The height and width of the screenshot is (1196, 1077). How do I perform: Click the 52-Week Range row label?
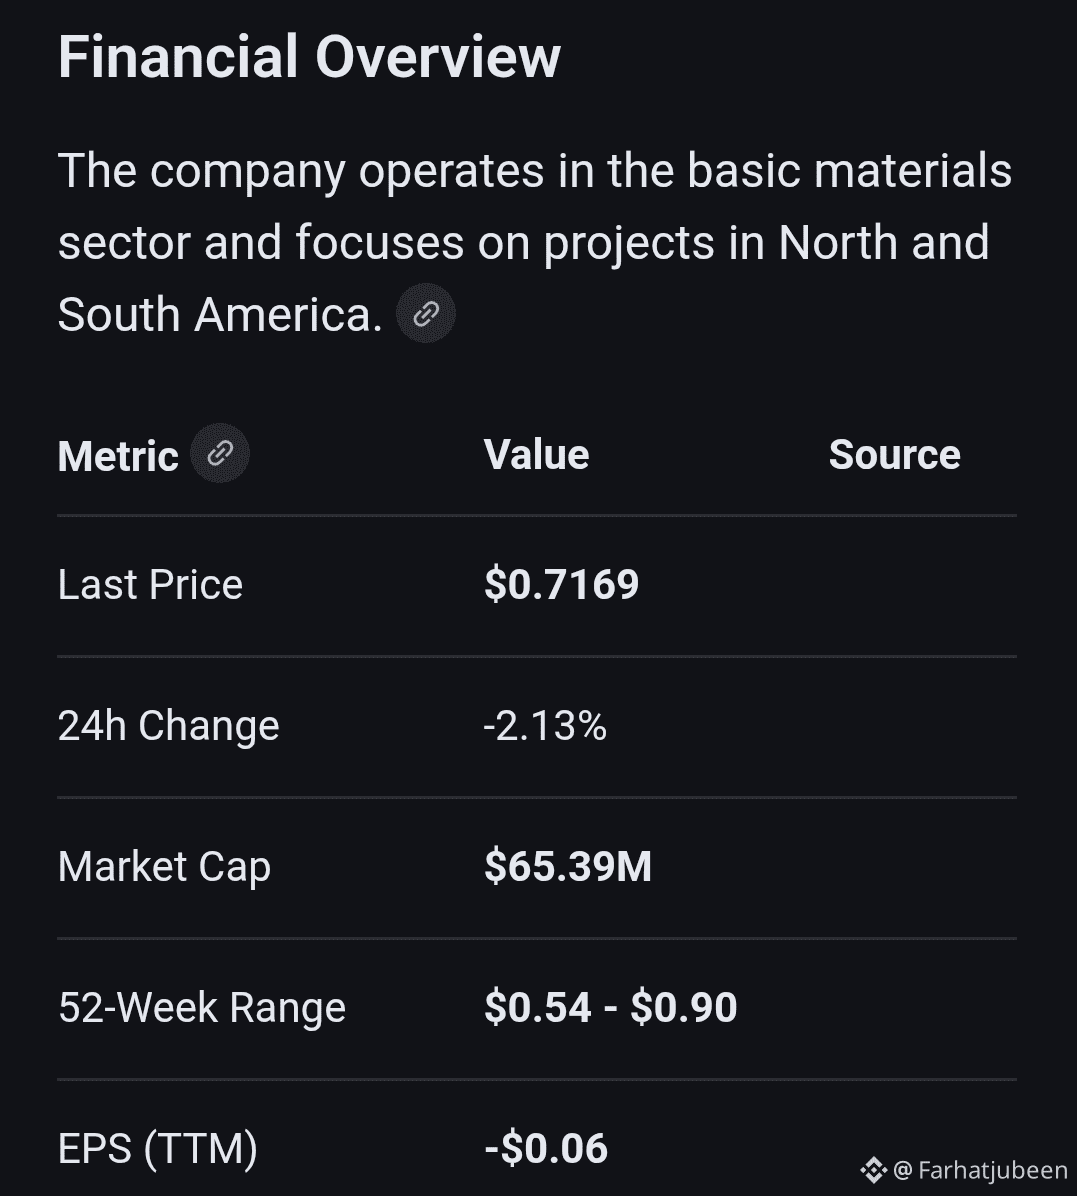pos(202,1008)
